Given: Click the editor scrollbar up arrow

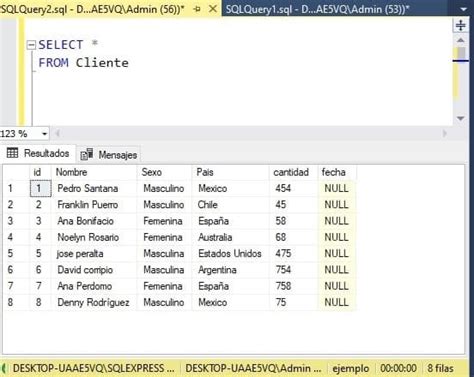Looking at the screenshot, I should 461,40.
